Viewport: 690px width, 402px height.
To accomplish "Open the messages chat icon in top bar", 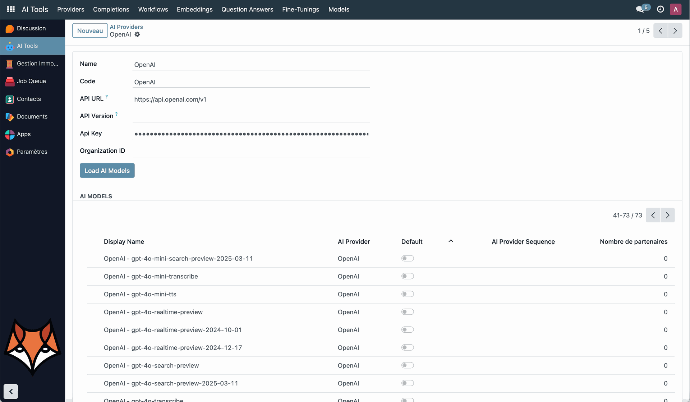I will tap(642, 9).
